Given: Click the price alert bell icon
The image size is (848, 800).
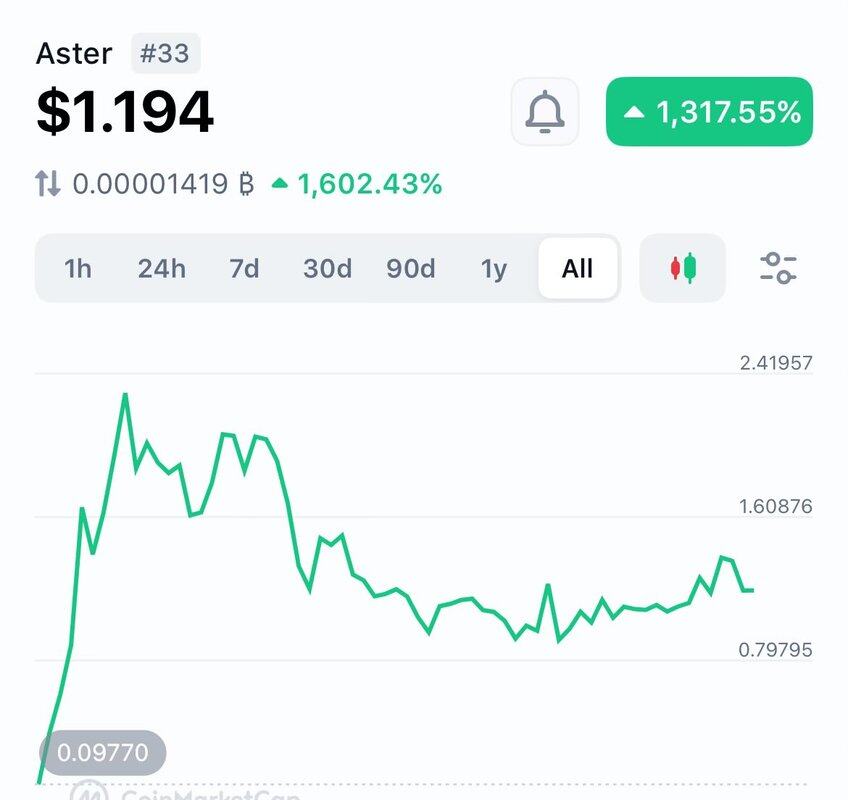Looking at the screenshot, I should click(545, 111).
